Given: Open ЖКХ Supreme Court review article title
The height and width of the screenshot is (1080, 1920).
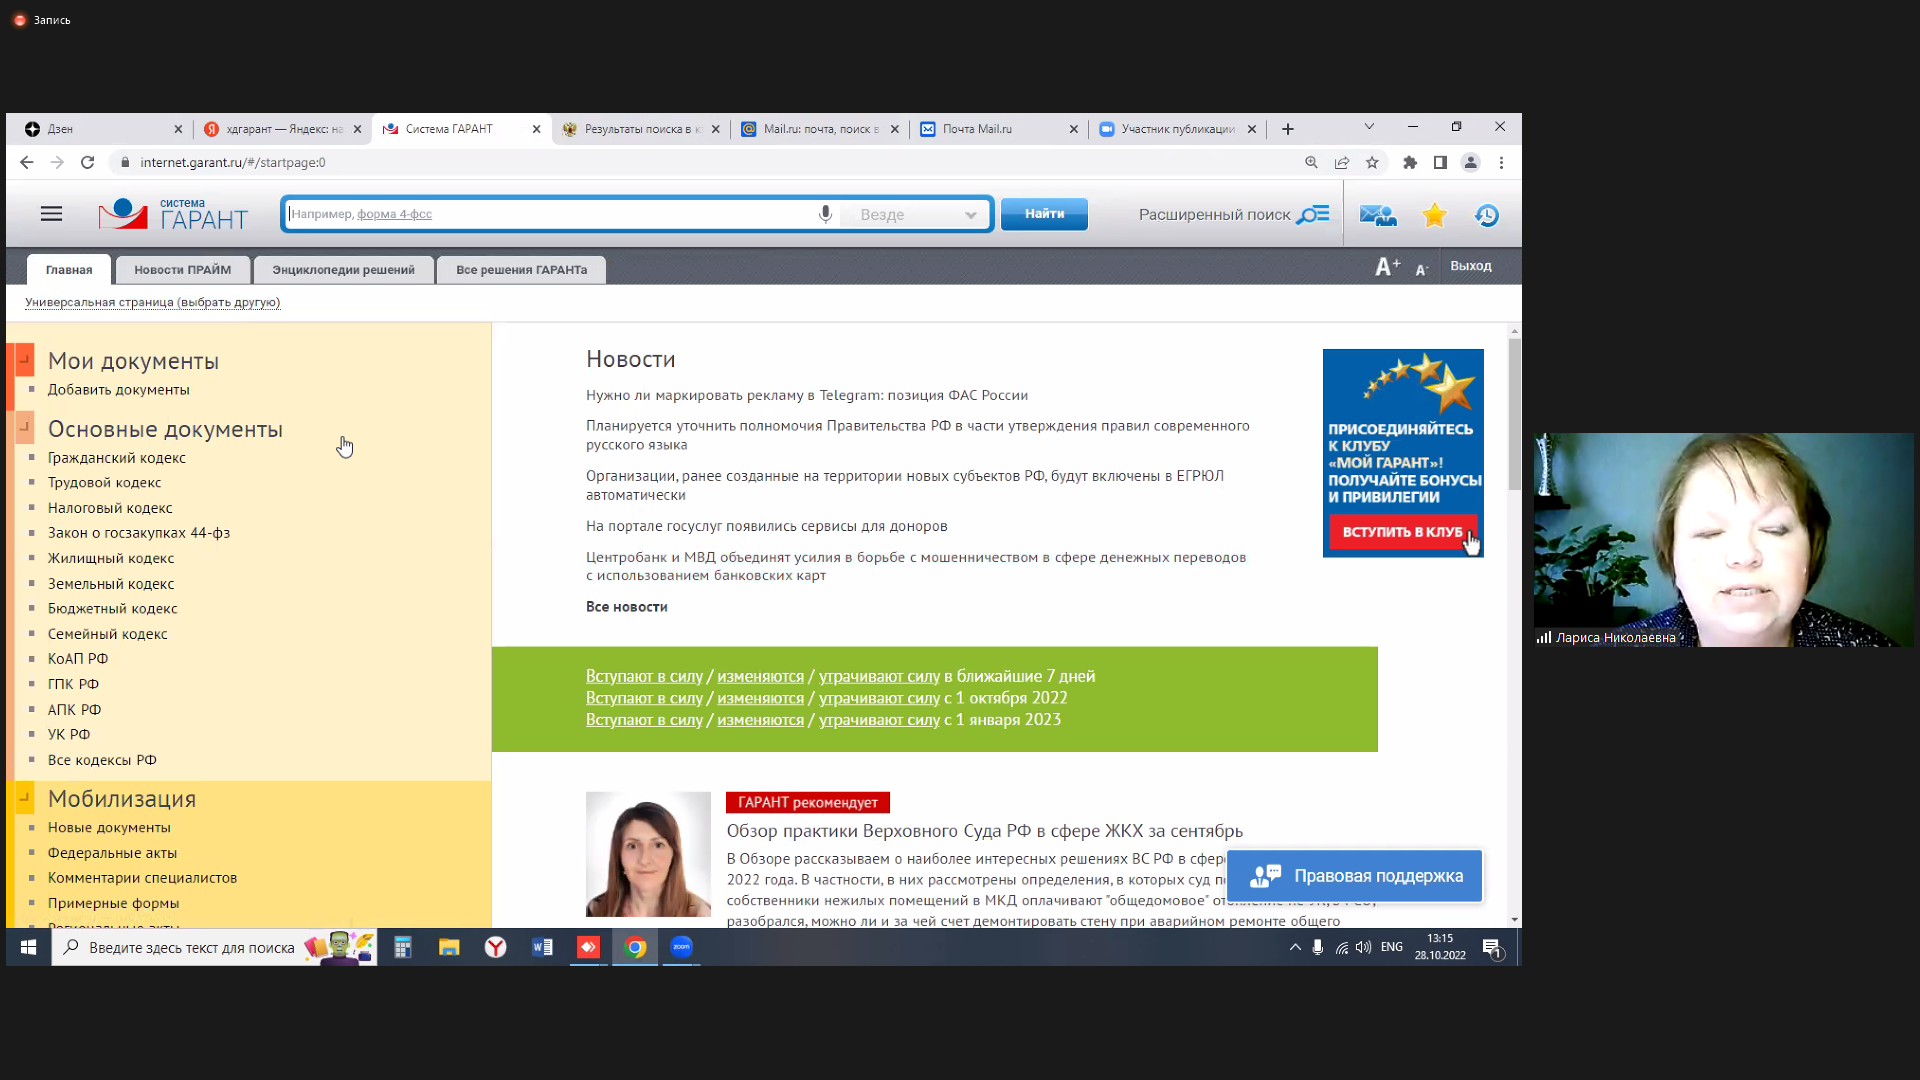Looking at the screenshot, I should 984,831.
